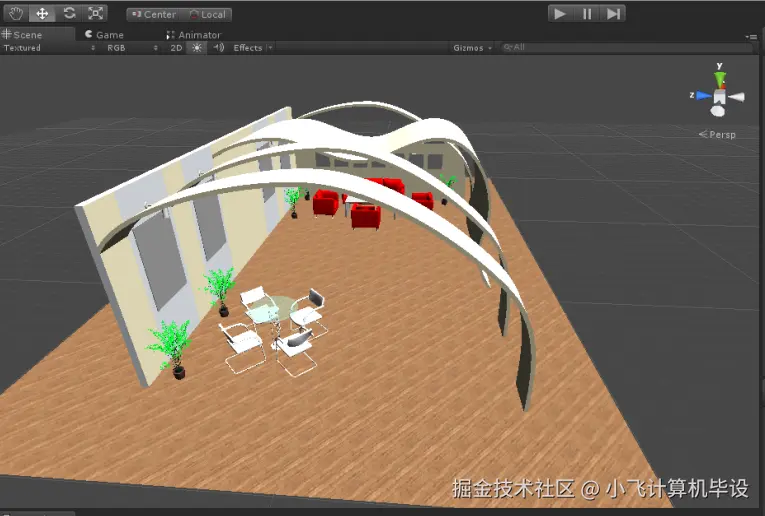
Task: Start Play mode
Action: 561,14
